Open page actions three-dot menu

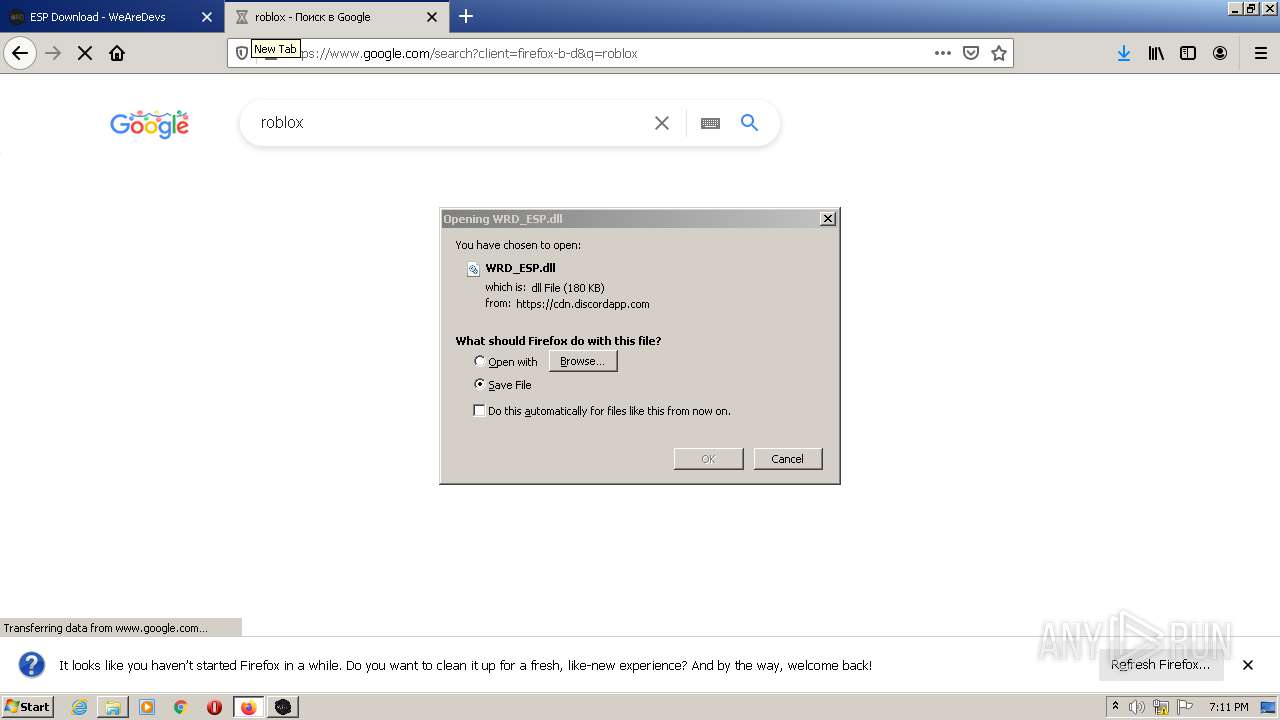(x=943, y=53)
